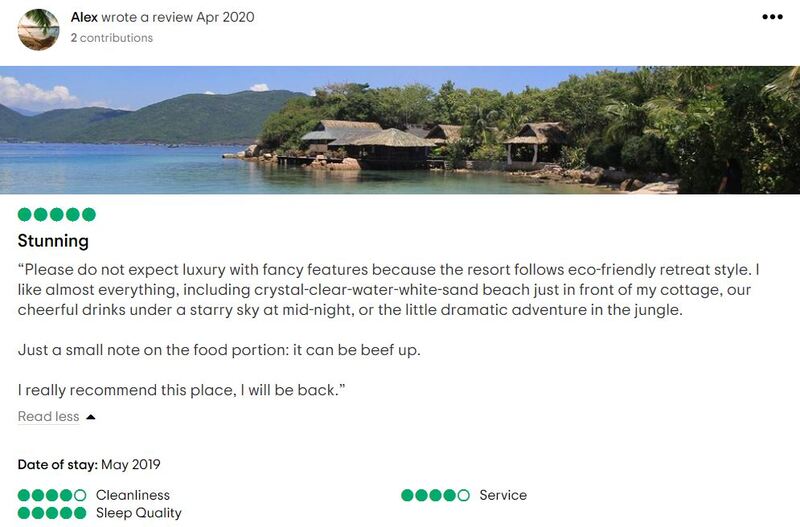Click Alex's profile avatar picture
Viewport: 800px width, 527px height.
(38, 29)
